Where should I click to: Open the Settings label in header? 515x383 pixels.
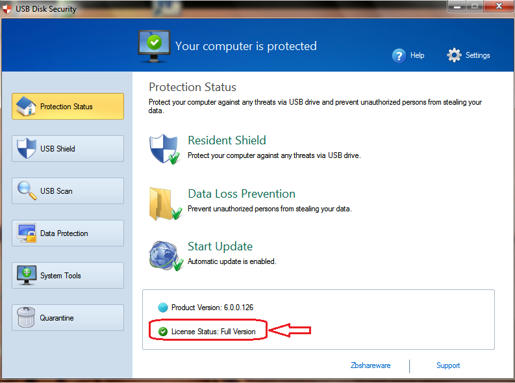coord(478,55)
